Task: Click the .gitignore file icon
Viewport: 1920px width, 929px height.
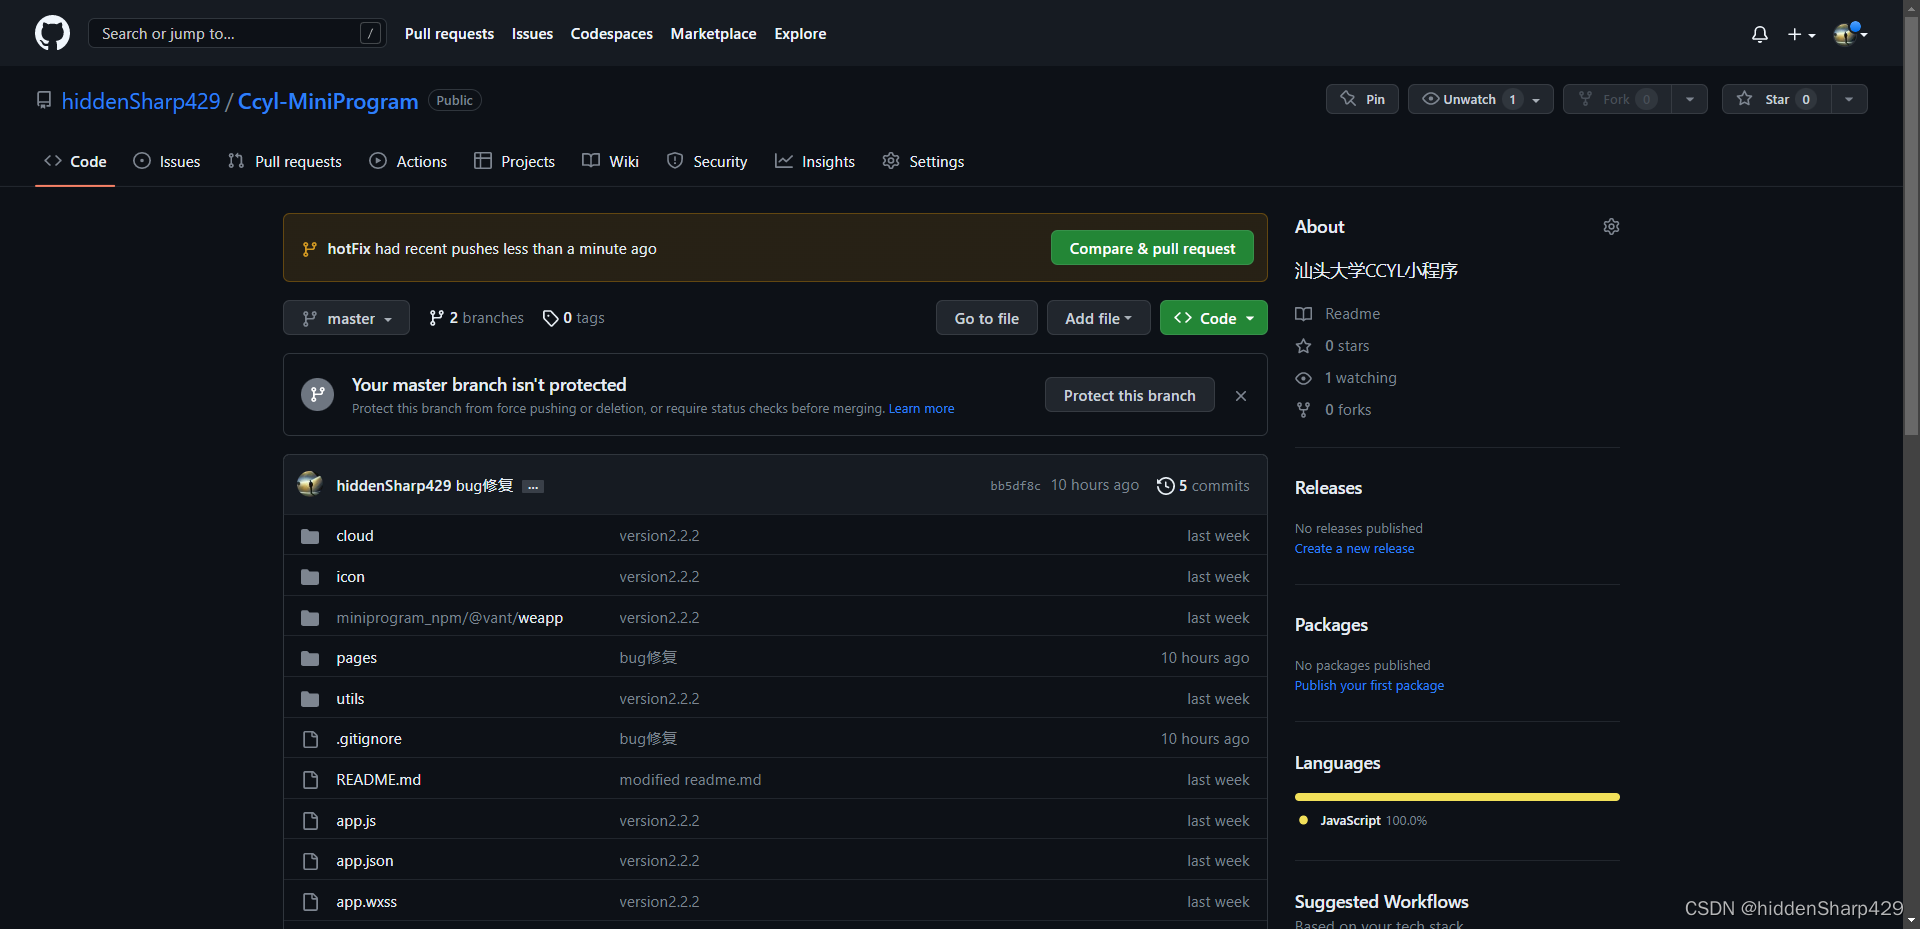Action: tap(310, 739)
